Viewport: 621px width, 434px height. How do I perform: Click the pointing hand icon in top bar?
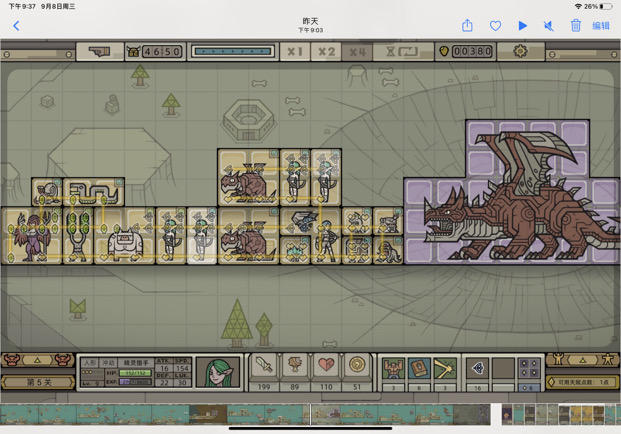point(100,51)
